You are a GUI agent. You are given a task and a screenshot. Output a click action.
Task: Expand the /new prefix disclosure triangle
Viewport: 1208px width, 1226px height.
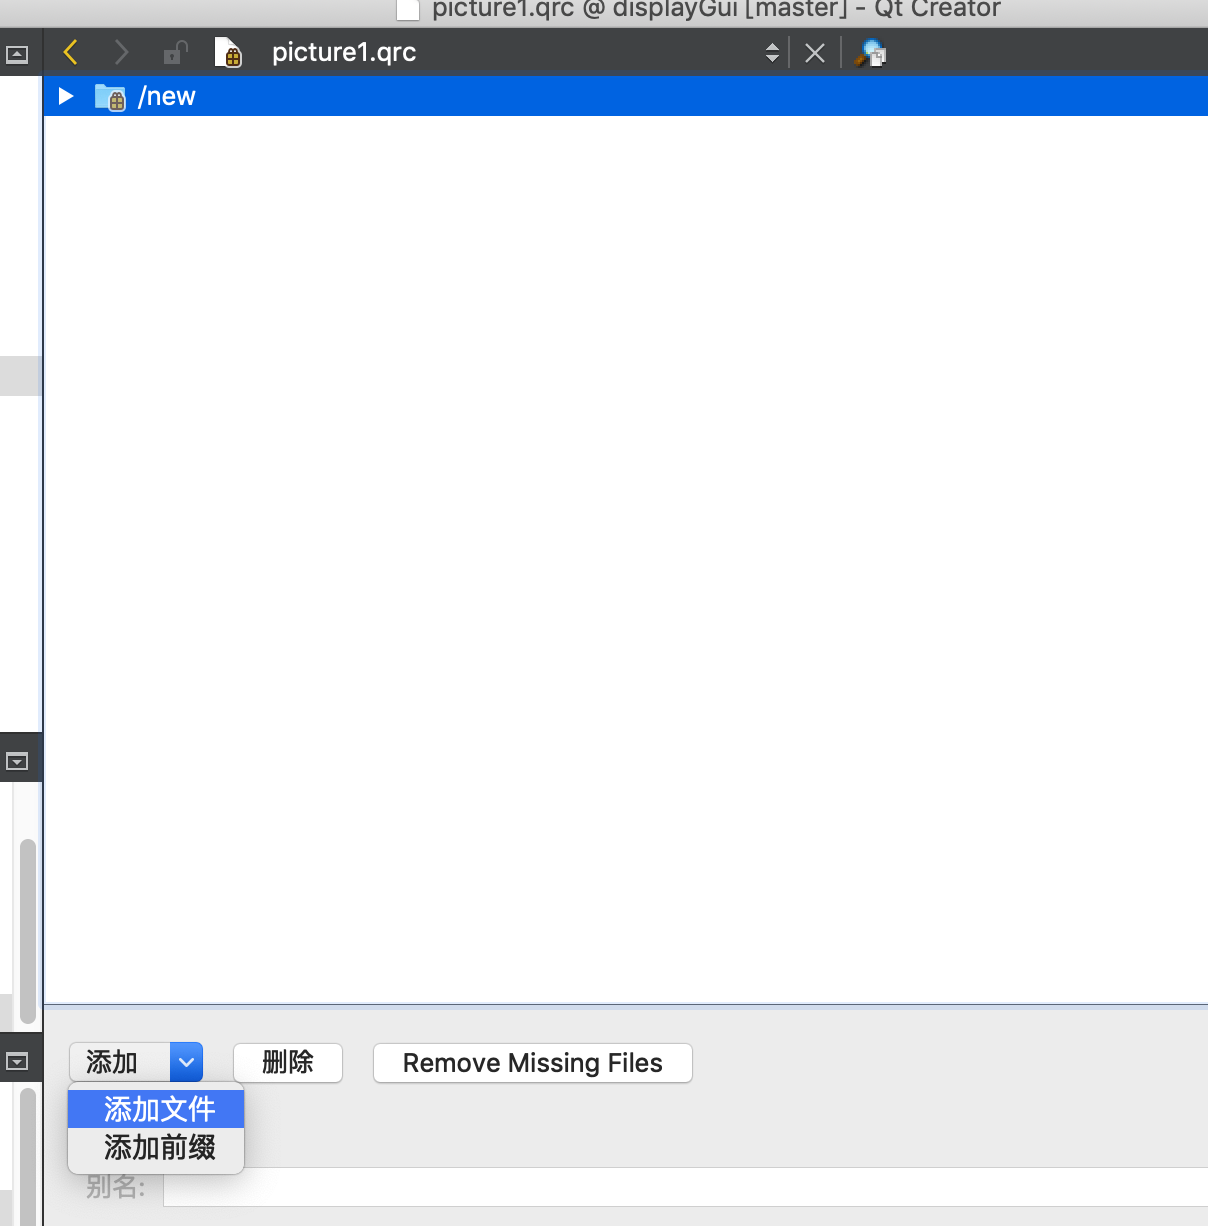click(x=64, y=95)
